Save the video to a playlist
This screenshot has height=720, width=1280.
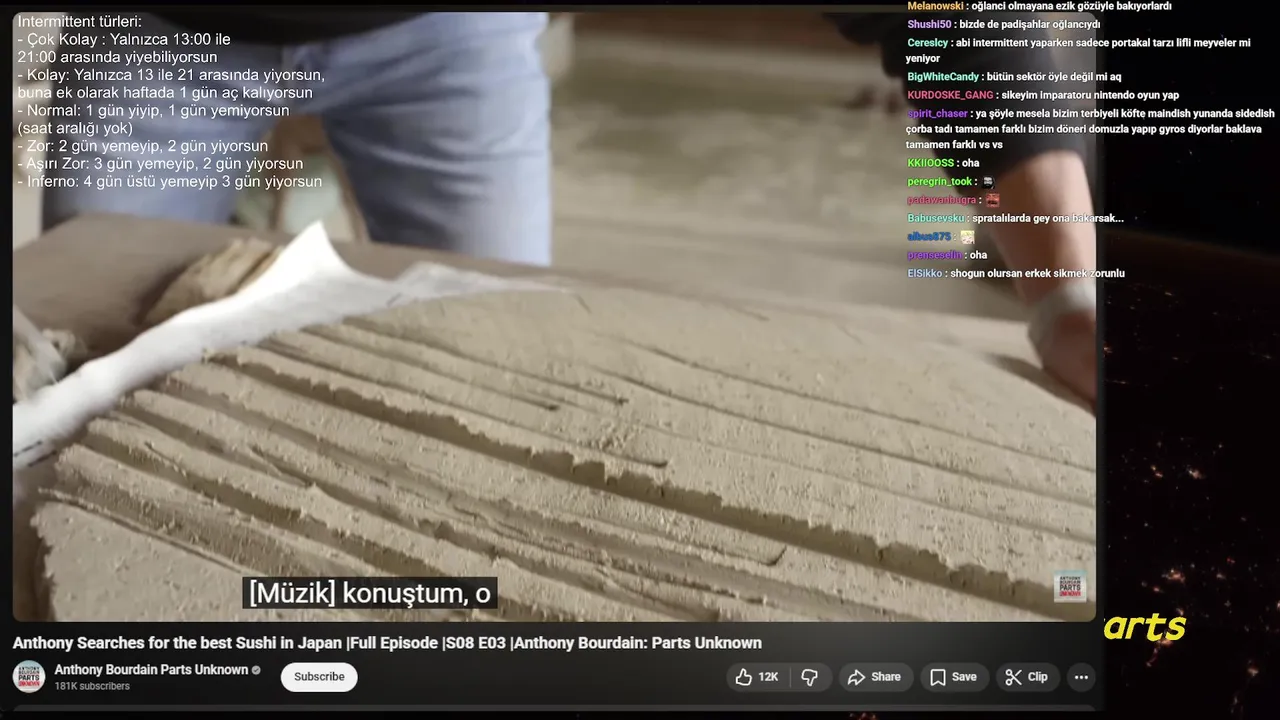[953, 677]
